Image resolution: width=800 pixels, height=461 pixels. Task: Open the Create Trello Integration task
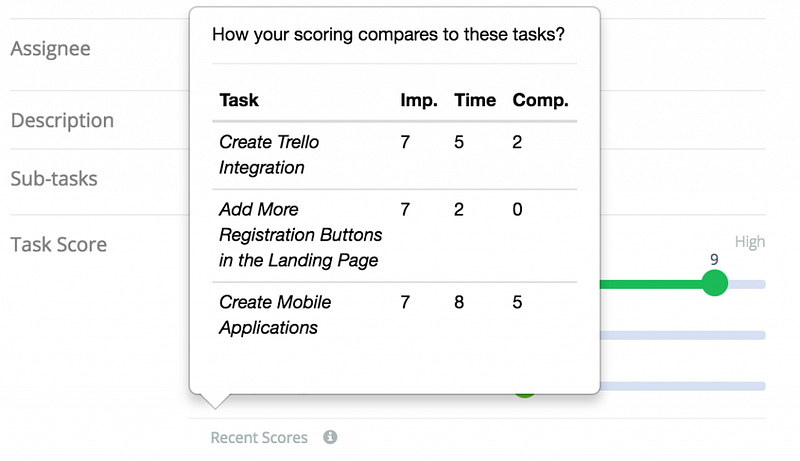pyautogui.click(x=269, y=155)
